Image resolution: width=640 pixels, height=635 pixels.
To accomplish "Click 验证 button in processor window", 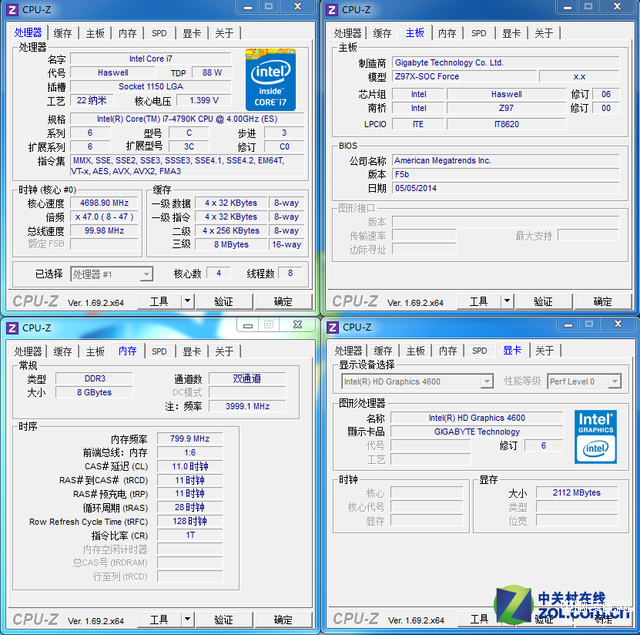I will pos(224,302).
